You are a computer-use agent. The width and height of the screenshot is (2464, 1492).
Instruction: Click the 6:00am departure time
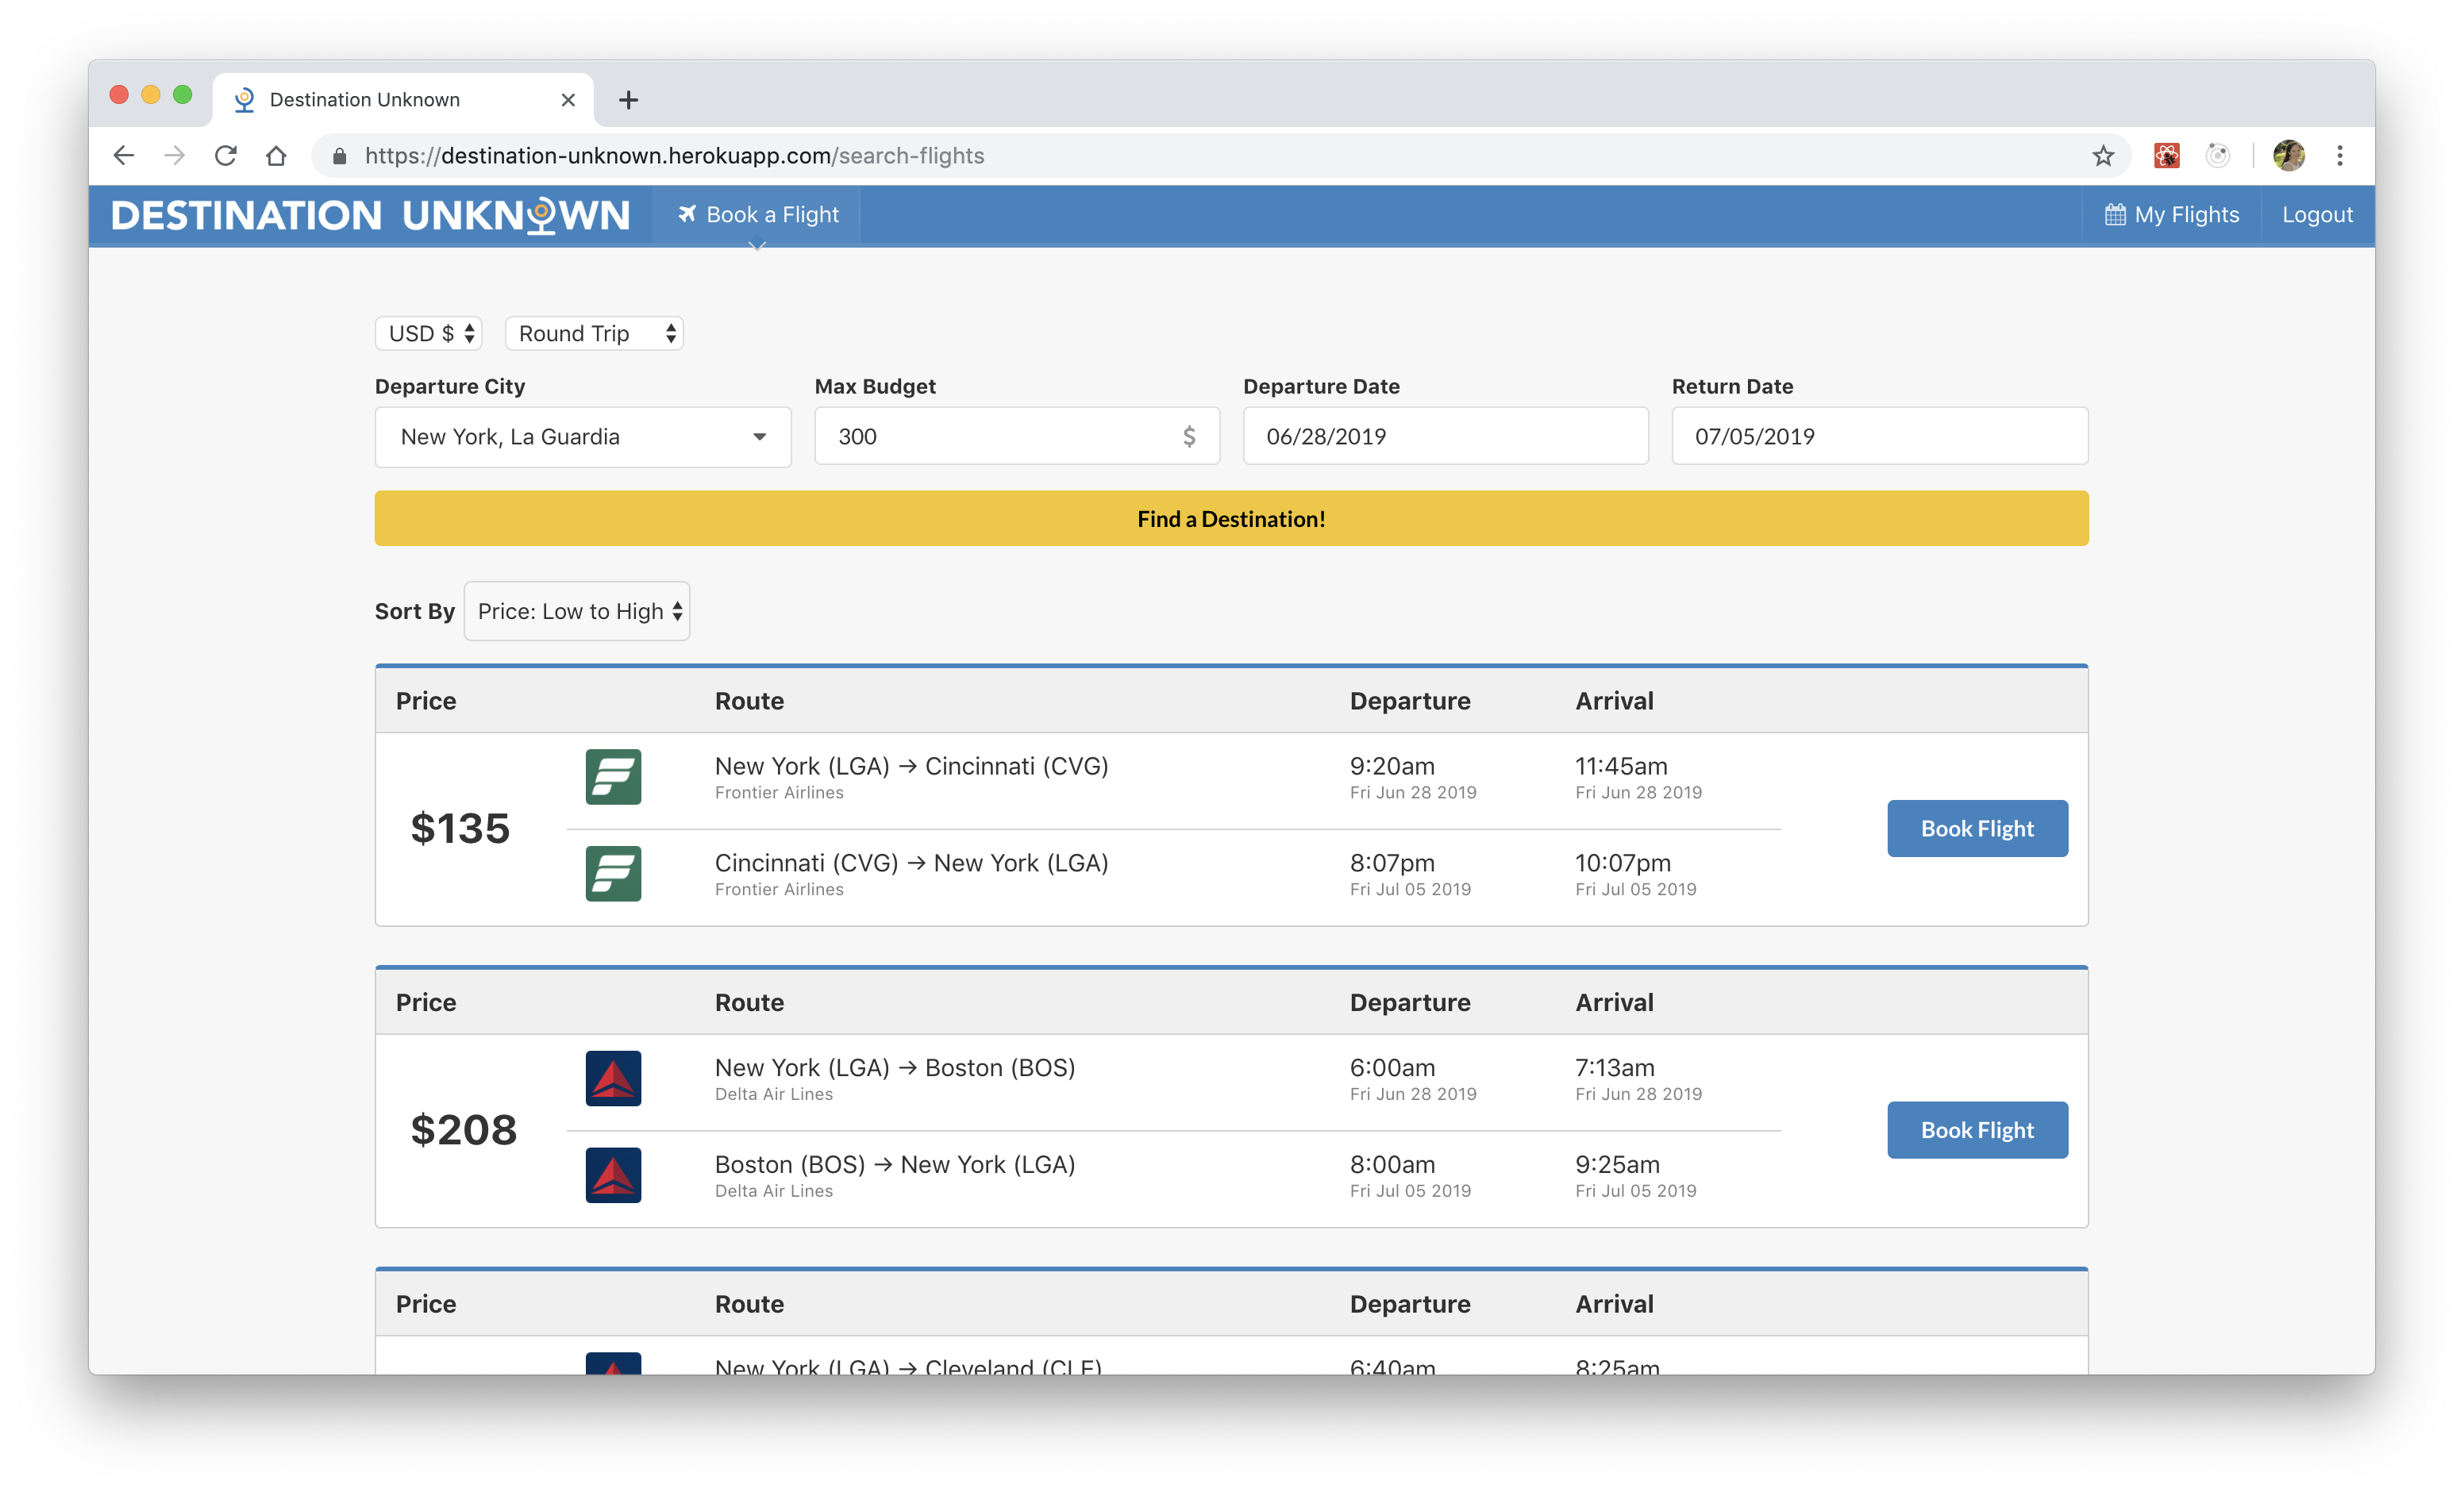(1392, 1068)
